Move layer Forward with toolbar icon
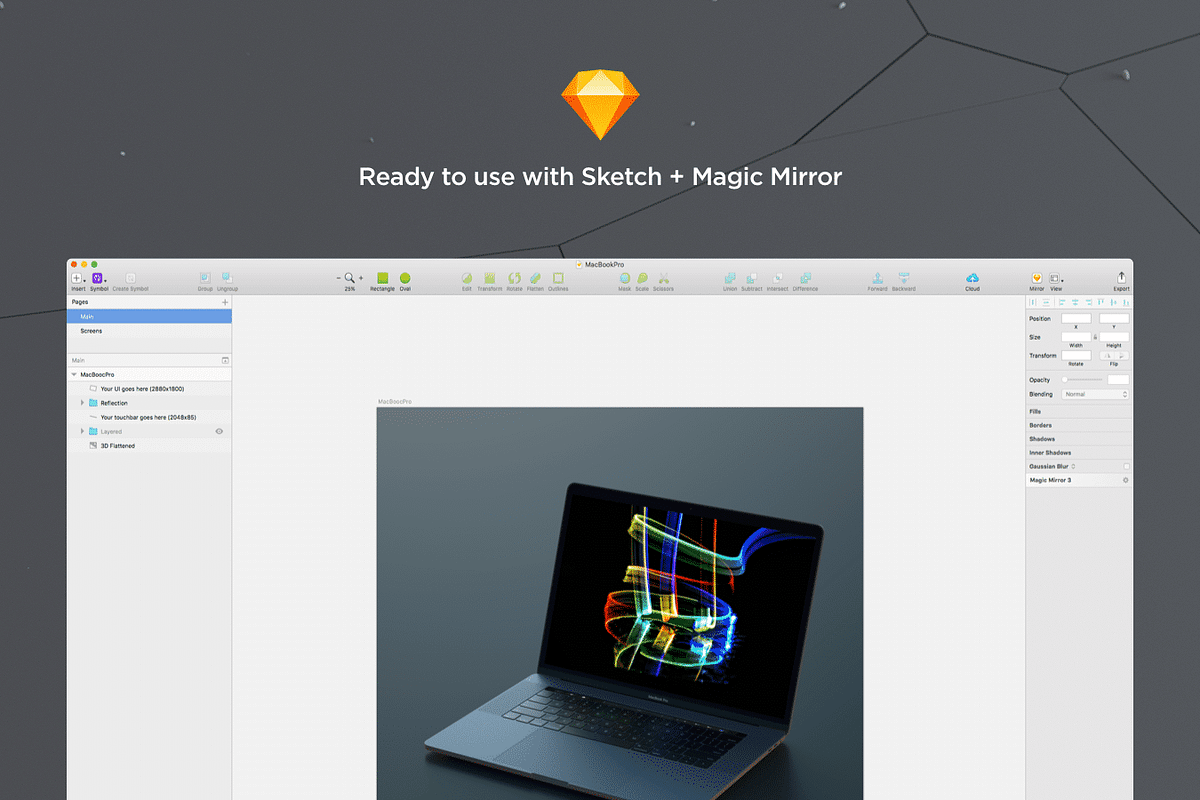This screenshot has width=1200, height=800. click(x=877, y=278)
